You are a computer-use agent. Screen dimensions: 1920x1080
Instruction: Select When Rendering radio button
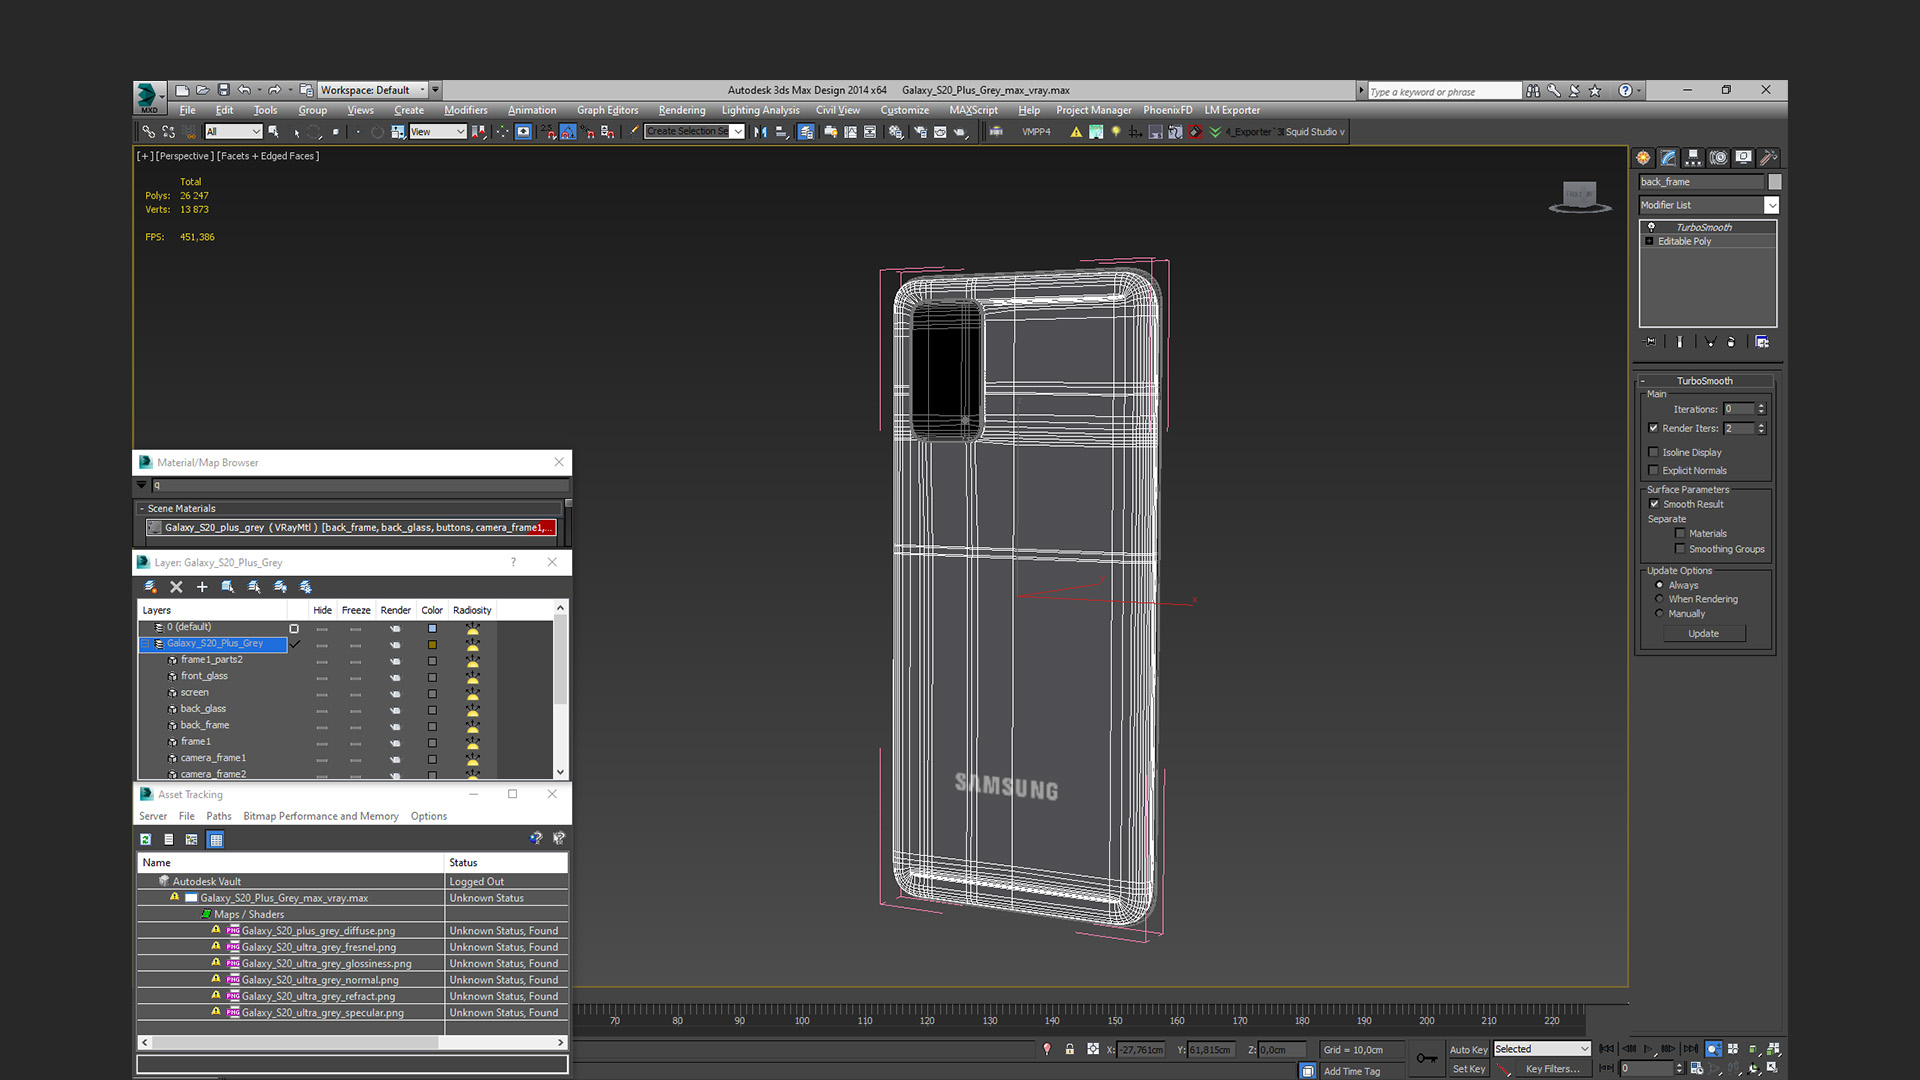tap(1659, 599)
